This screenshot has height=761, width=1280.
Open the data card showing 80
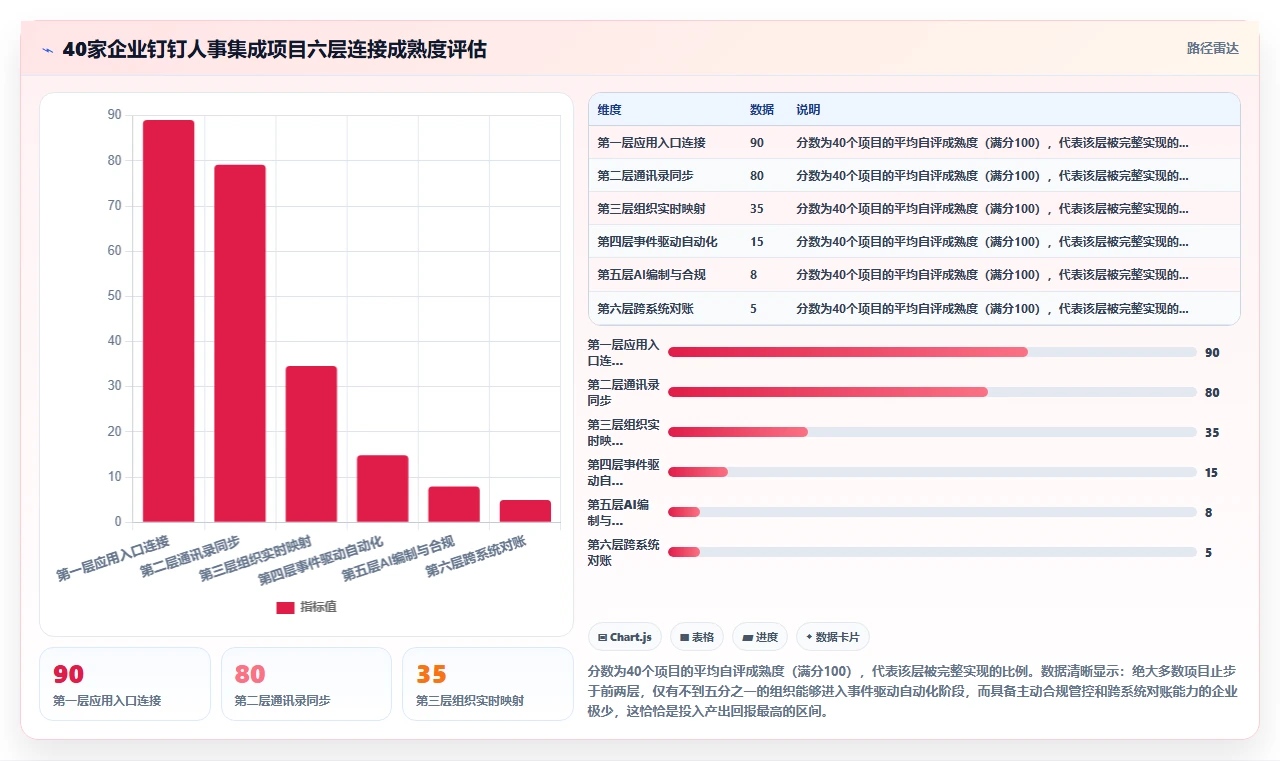306,684
